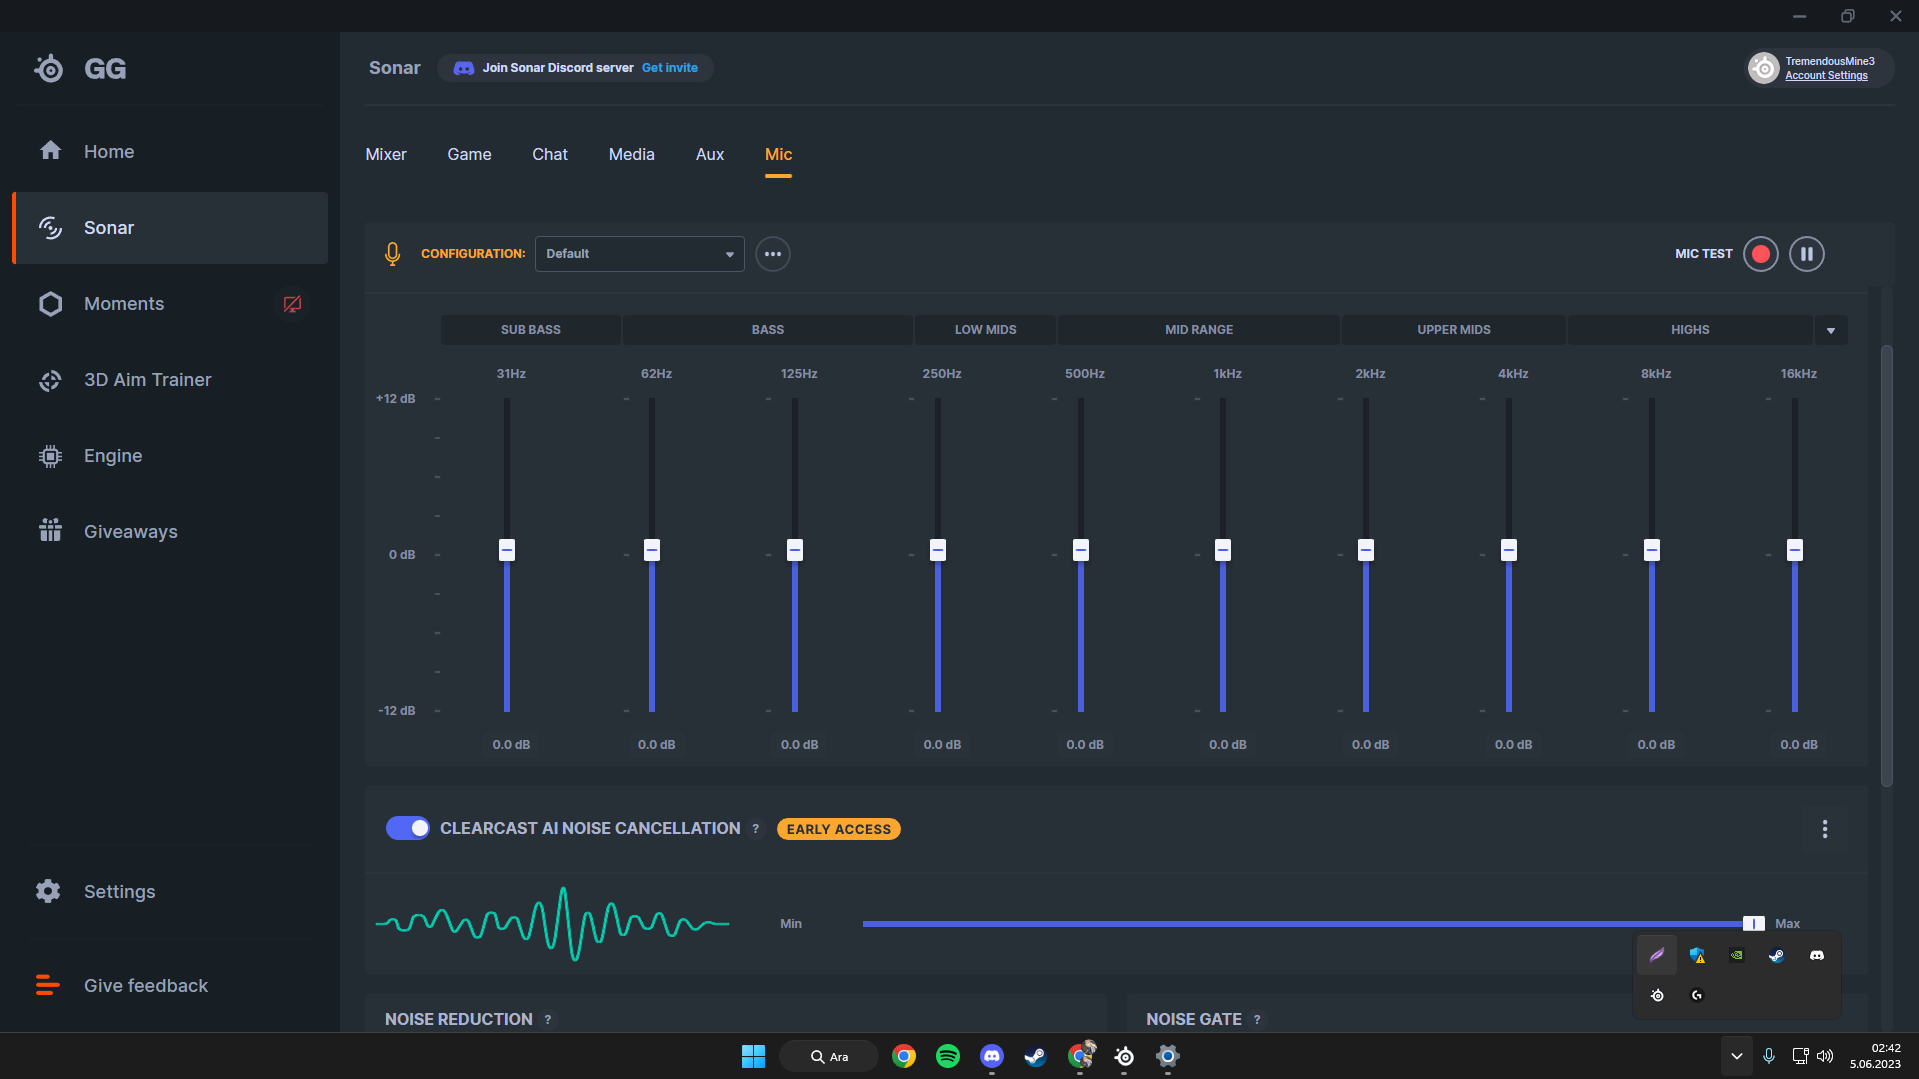Open Settings from the sidebar

119,892
